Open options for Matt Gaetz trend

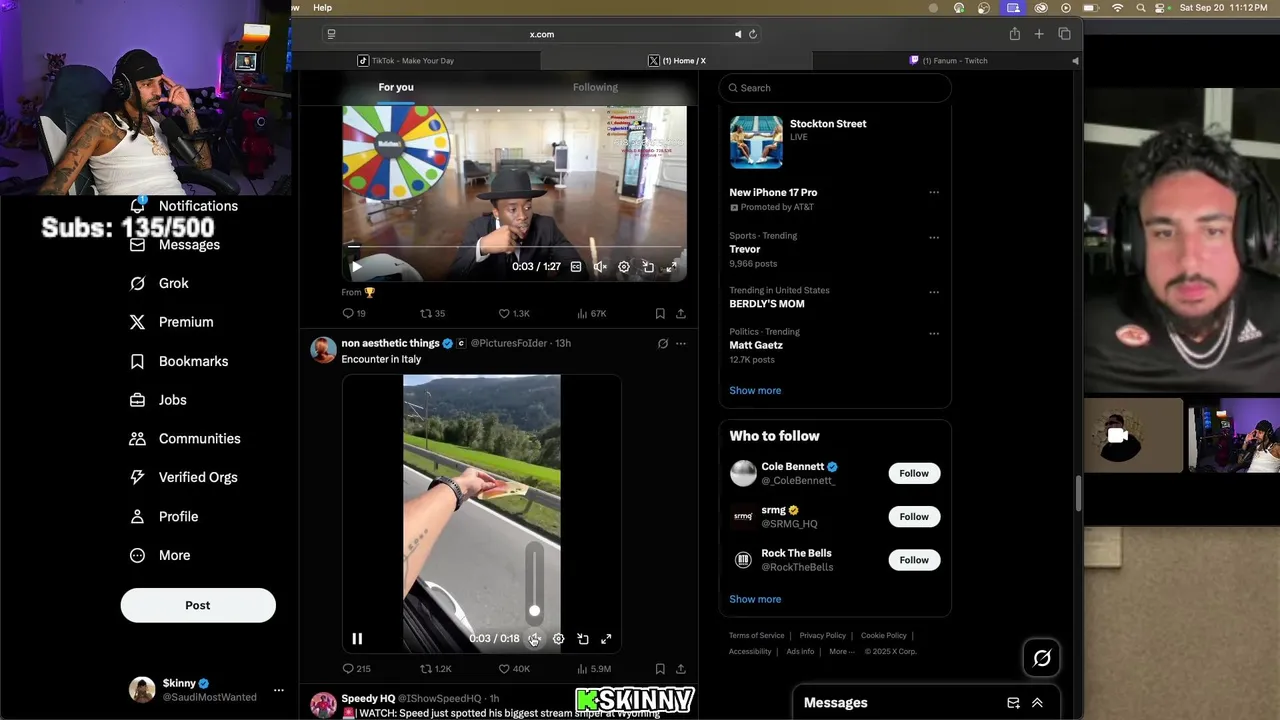(x=934, y=333)
